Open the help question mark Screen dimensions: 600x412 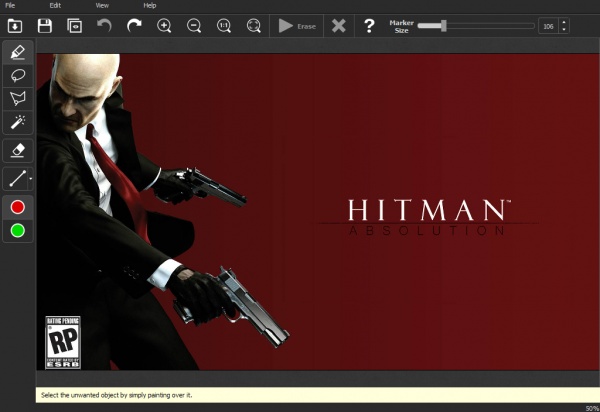coord(369,26)
